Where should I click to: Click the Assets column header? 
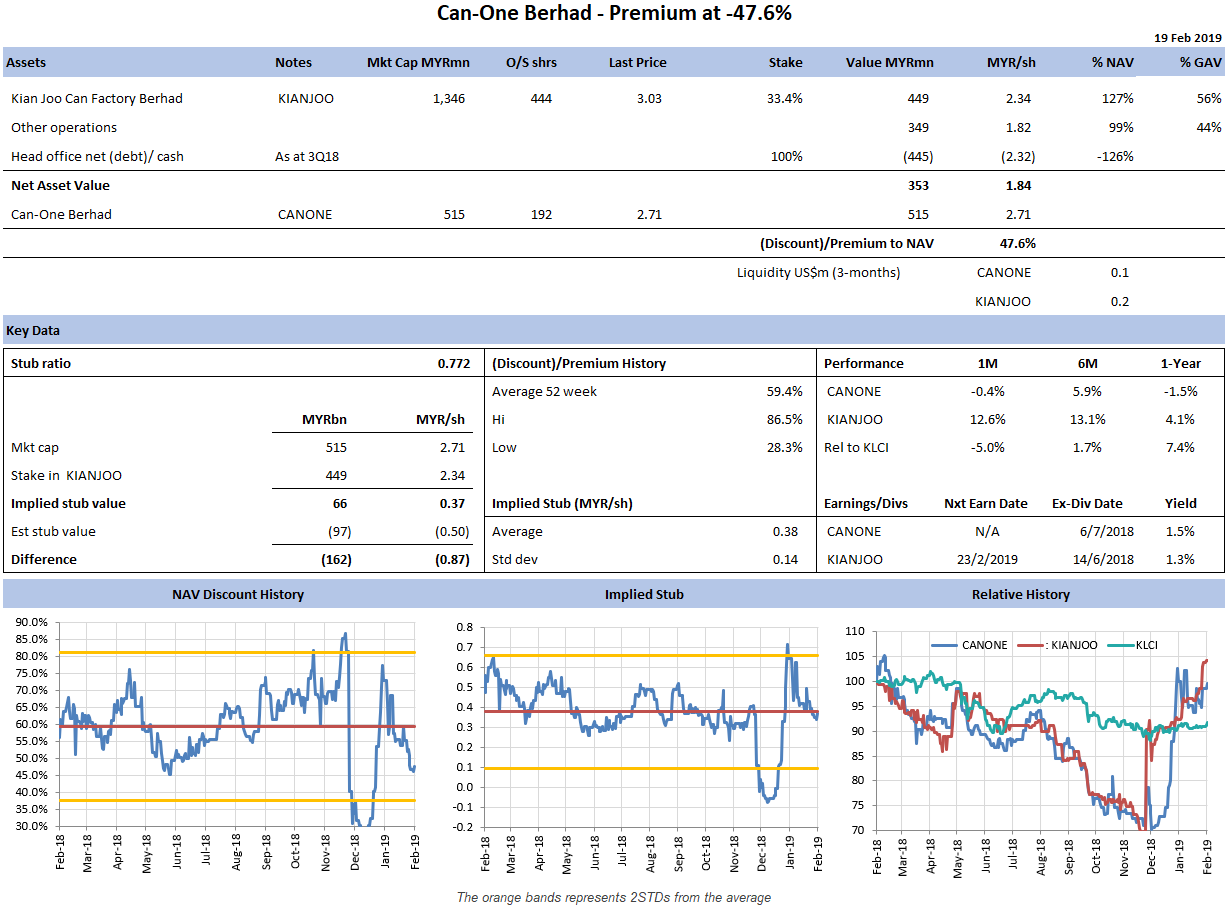(26, 62)
